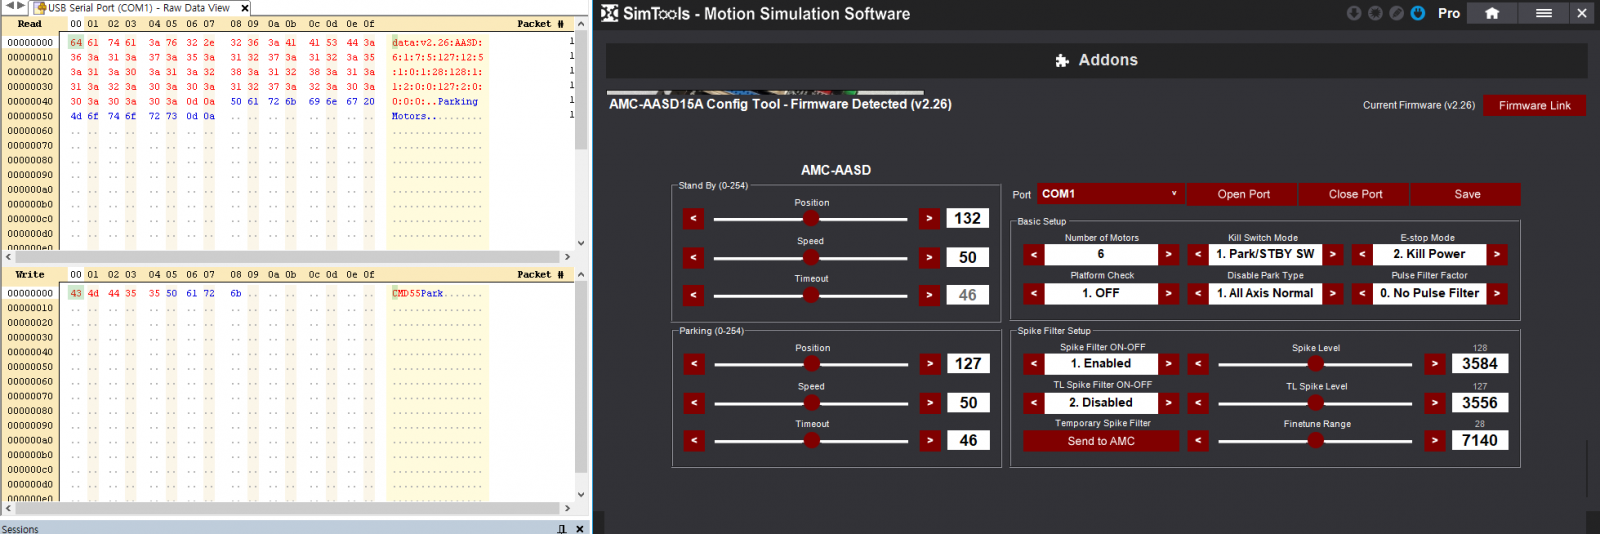Select next Pulse Filter Factor option
This screenshot has height=534, width=1600.
click(x=1497, y=293)
